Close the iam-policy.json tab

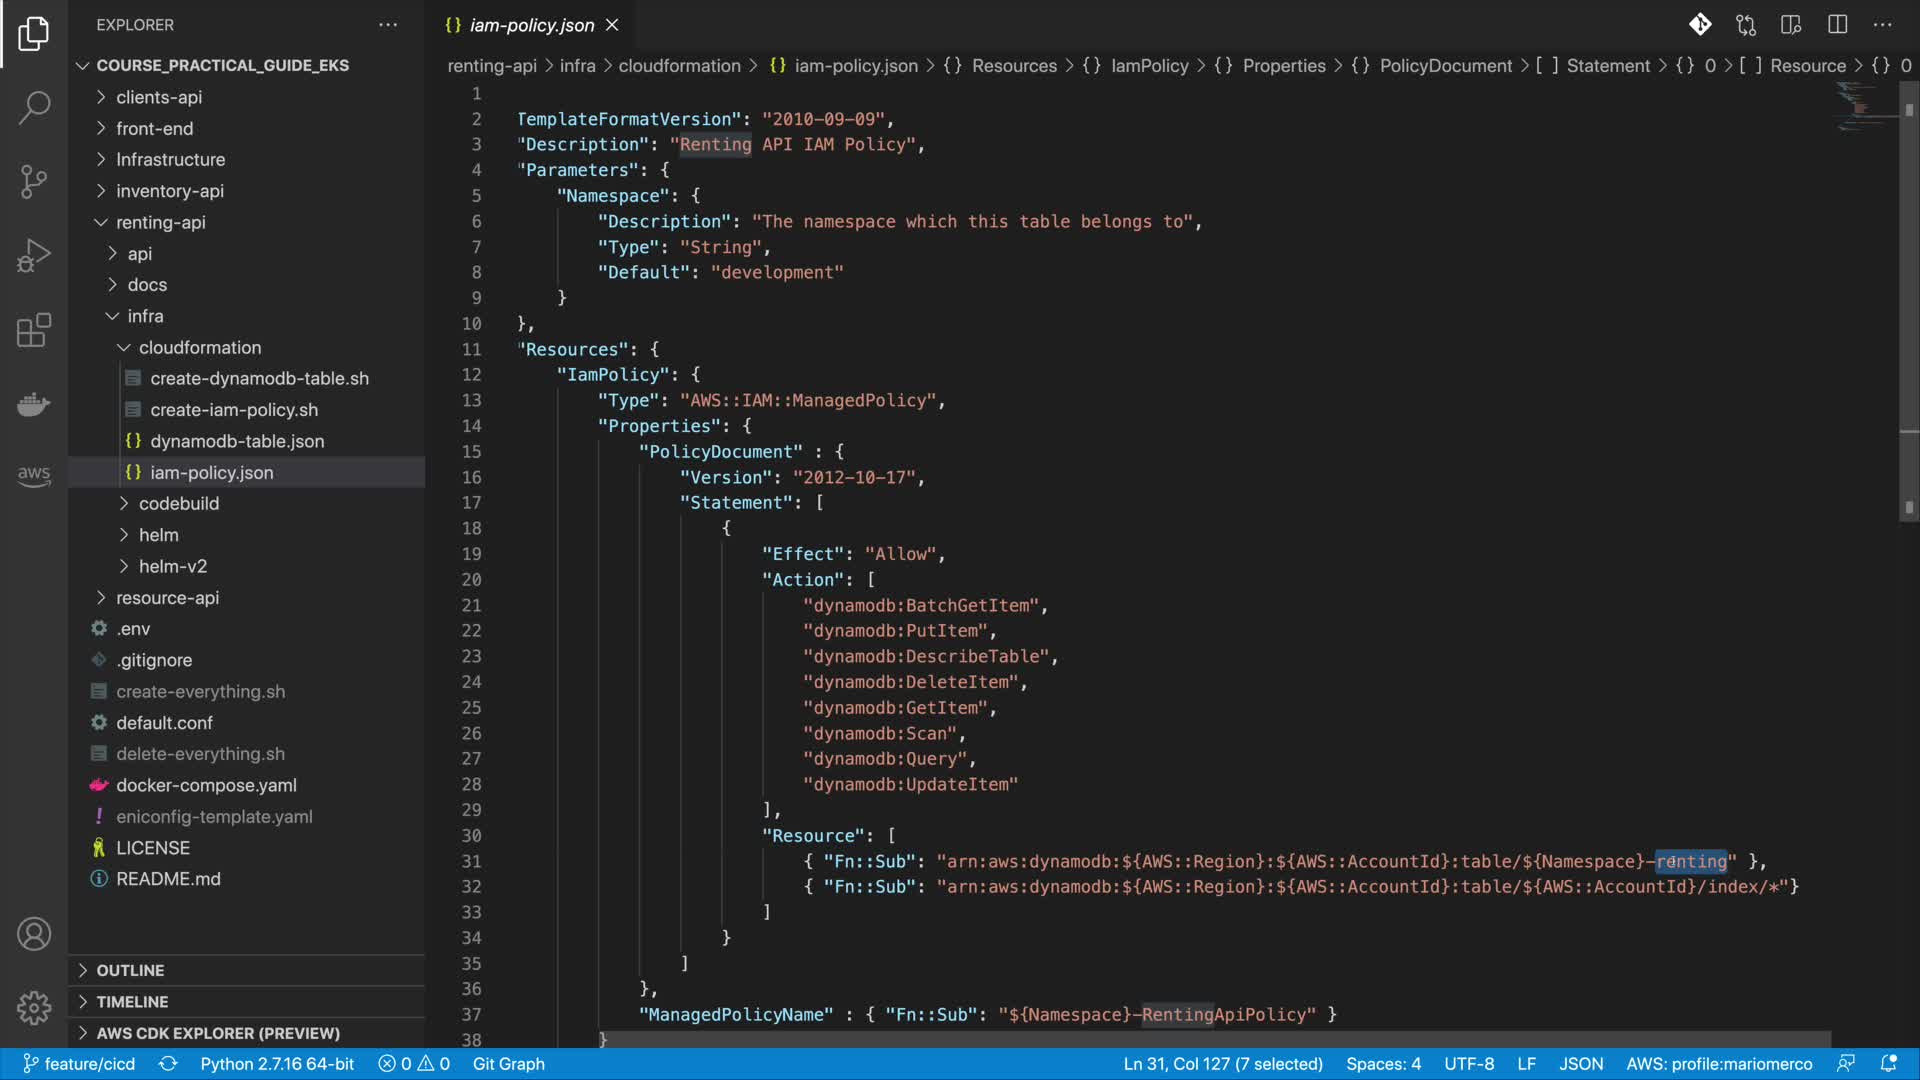(x=612, y=25)
